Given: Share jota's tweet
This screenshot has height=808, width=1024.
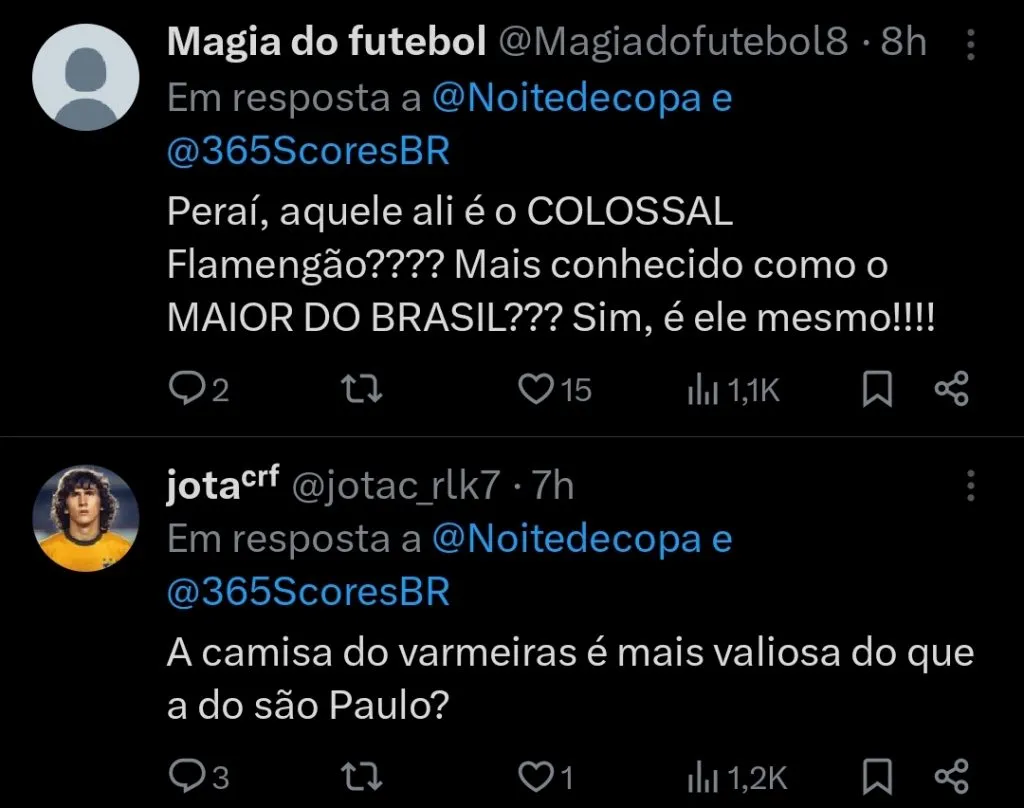Looking at the screenshot, I should [x=951, y=775].
